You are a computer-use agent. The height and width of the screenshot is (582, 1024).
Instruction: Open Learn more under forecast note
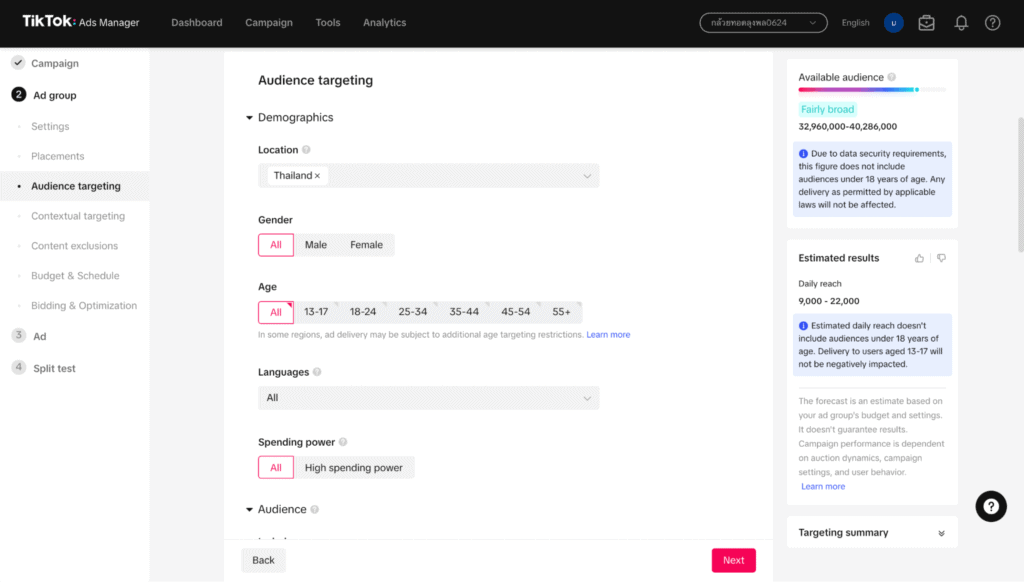823,487
